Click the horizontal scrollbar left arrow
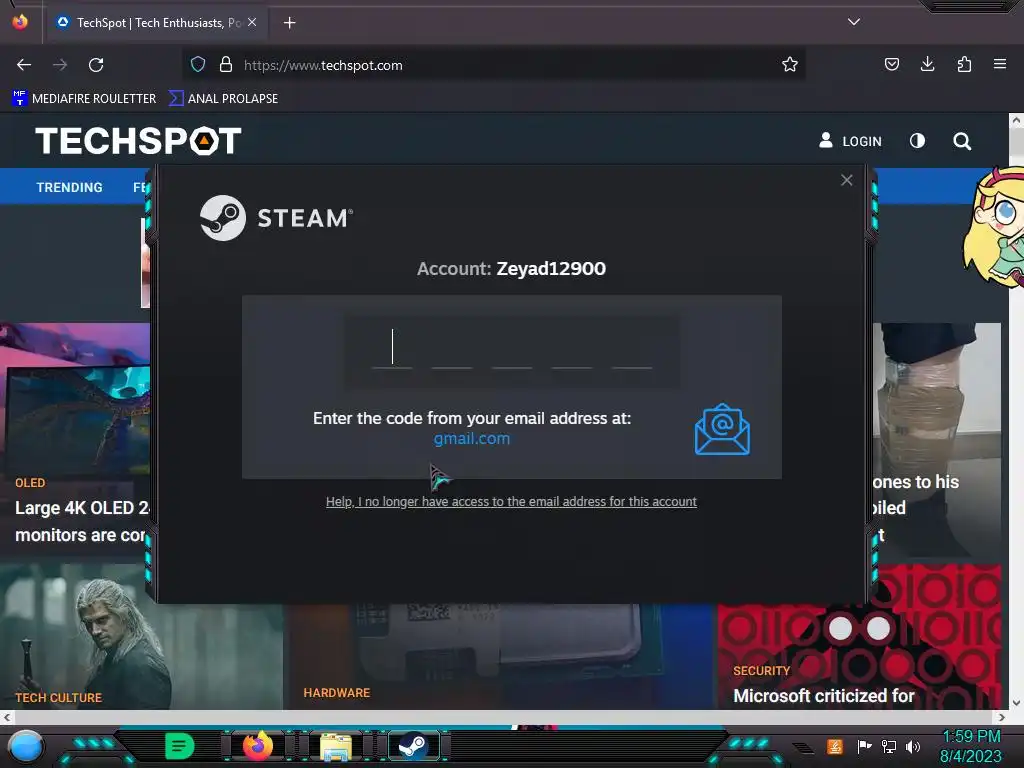The width and height of the screenshot is (1024, 768). click(7, 717)
